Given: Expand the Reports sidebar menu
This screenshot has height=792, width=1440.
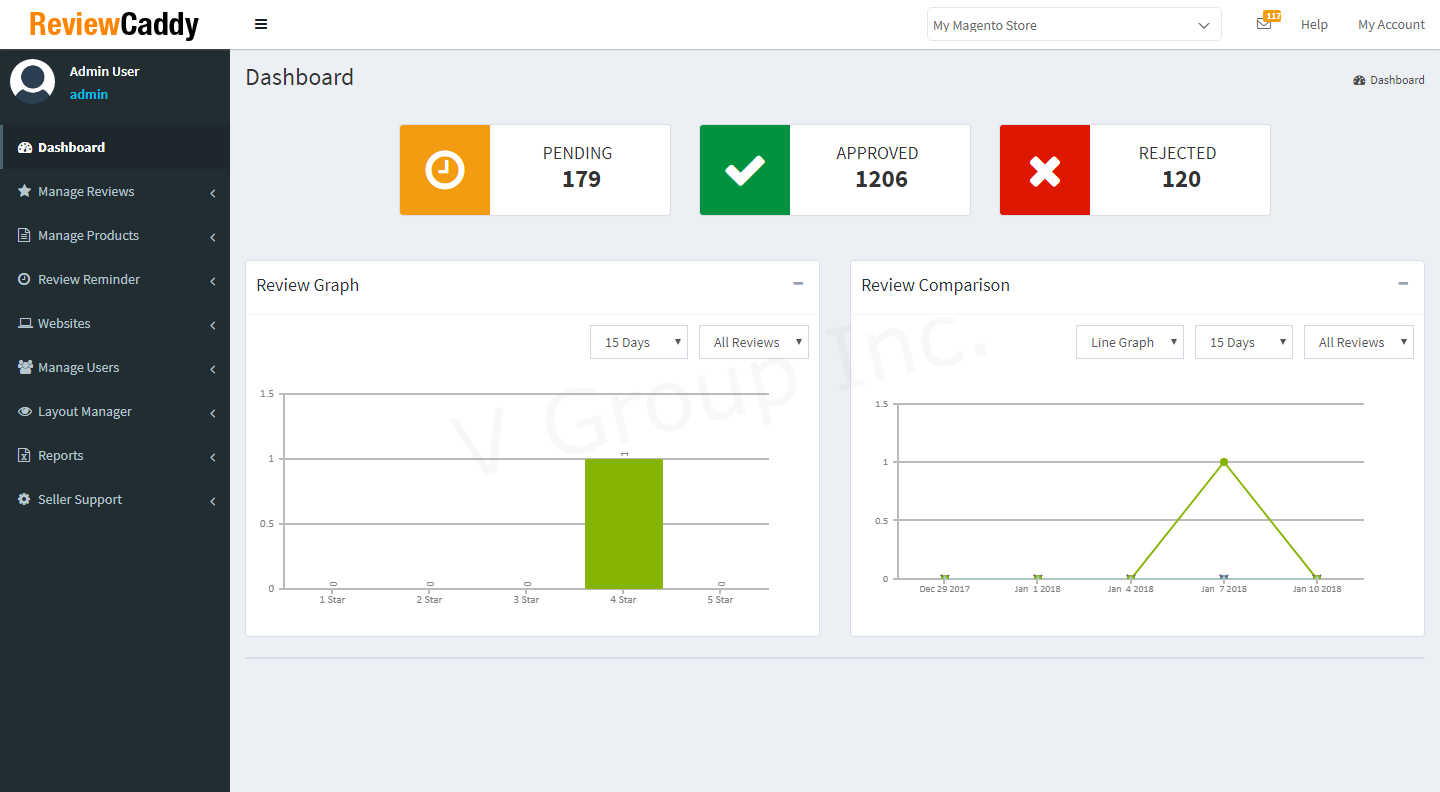Looking at the screenshot, I should 61,455.
